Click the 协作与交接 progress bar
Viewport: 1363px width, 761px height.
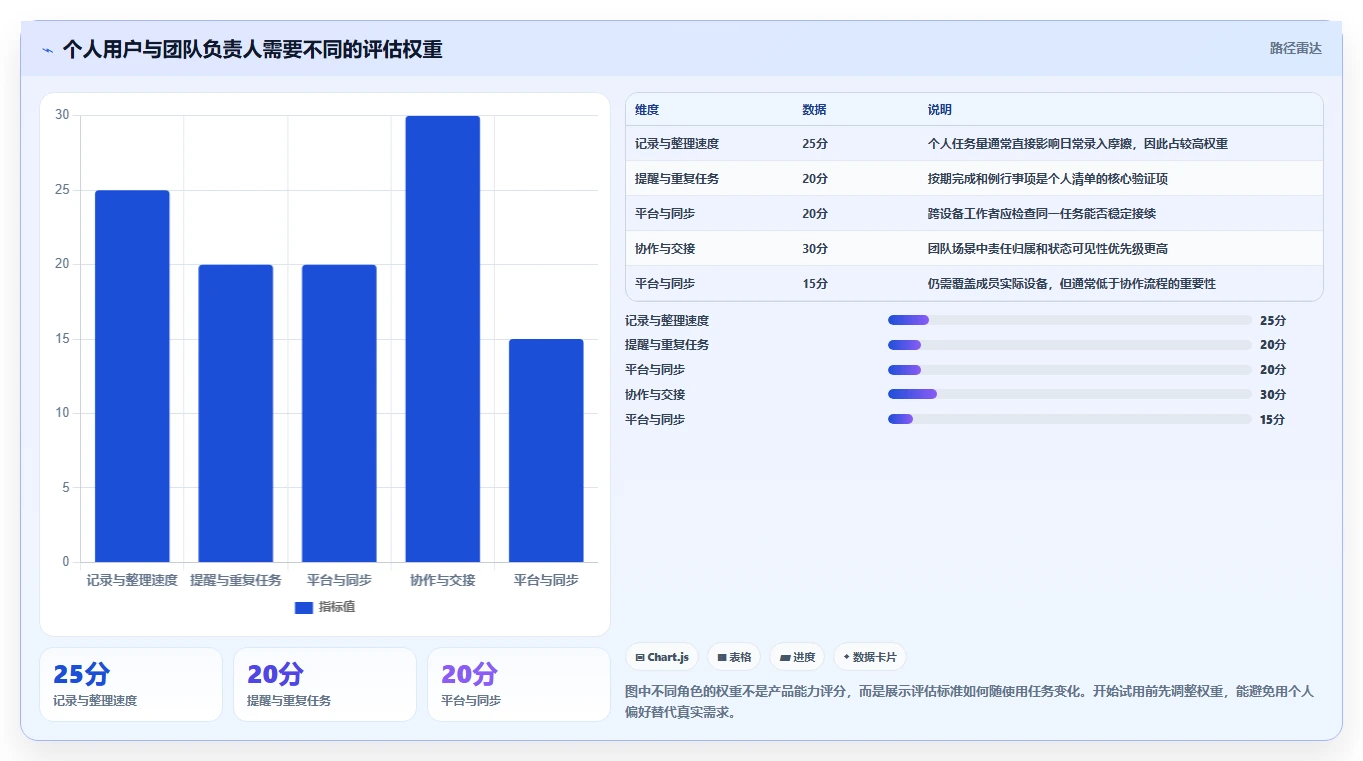pos(1070,394)
